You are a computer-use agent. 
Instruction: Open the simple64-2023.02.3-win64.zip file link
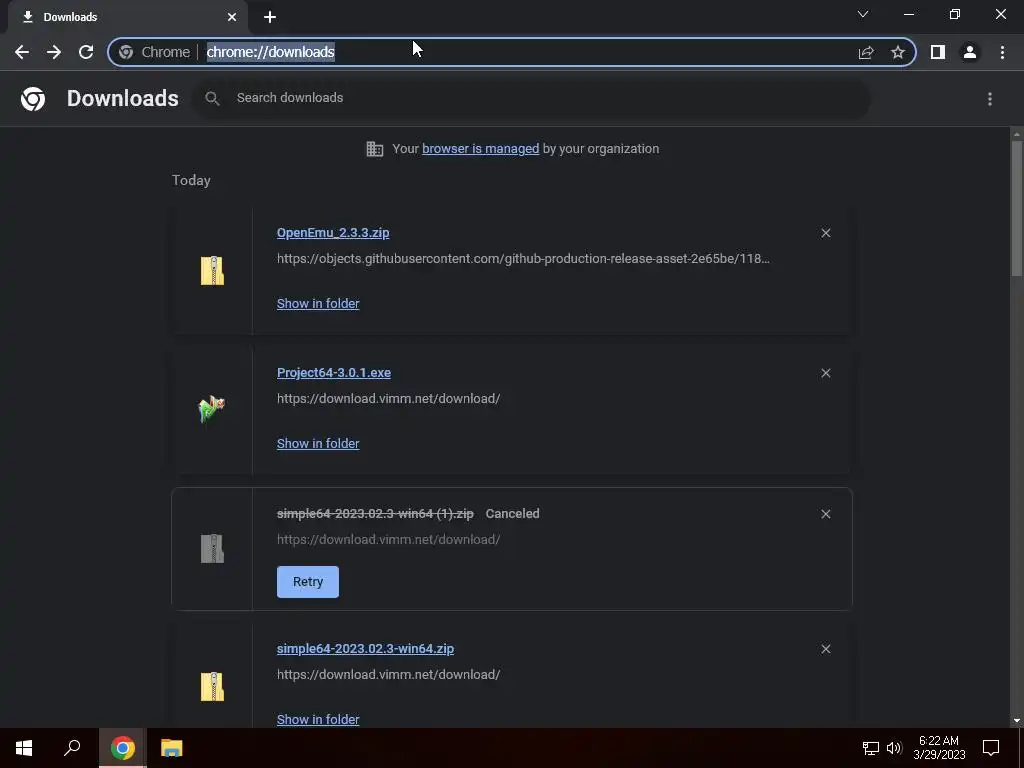[x=365, y=648]
